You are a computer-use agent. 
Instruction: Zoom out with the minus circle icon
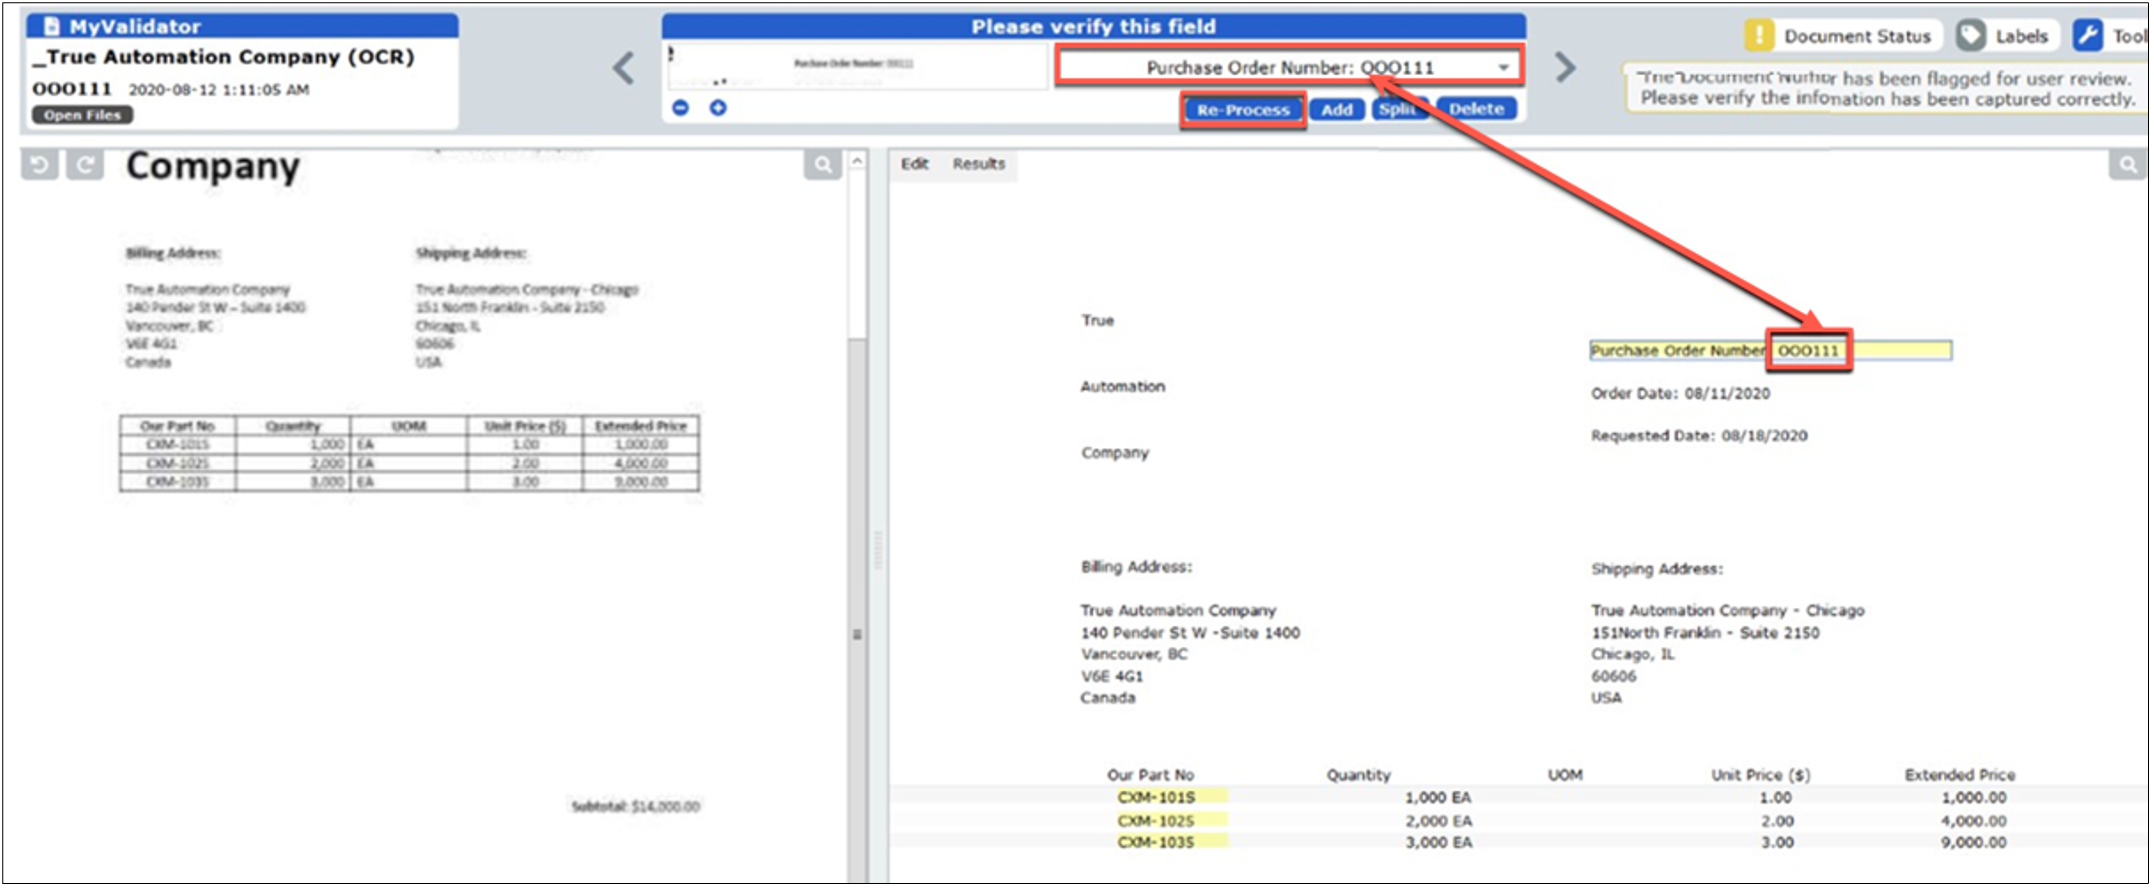(681, 108)
